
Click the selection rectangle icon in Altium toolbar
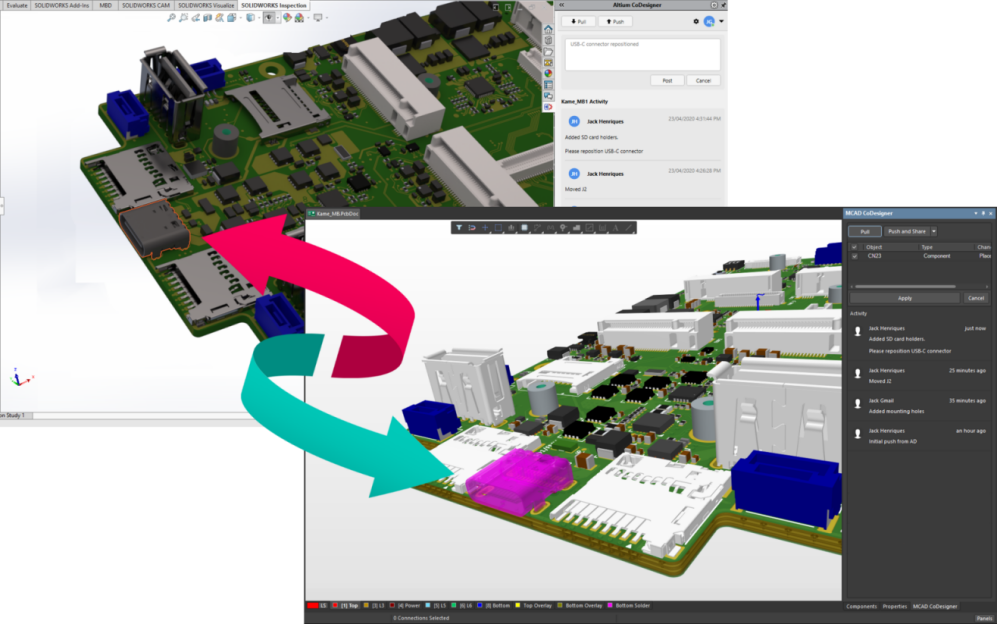click(498, 228)
